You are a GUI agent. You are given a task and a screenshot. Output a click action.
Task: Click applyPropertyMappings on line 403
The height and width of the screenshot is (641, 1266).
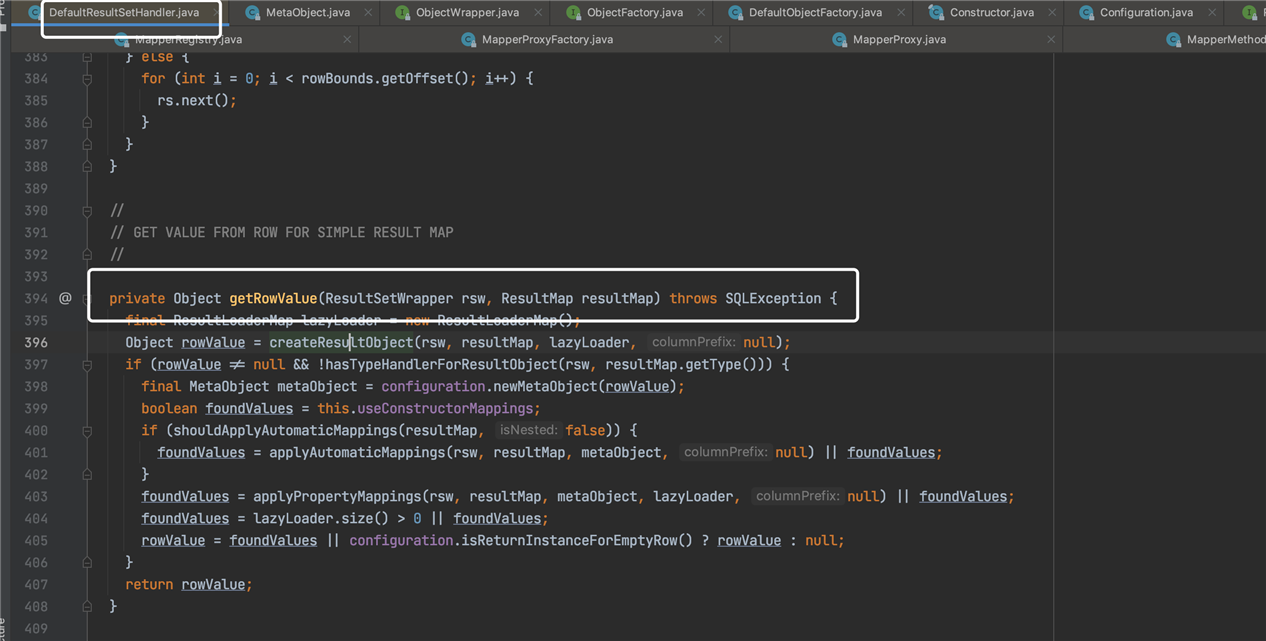[337, 496]
